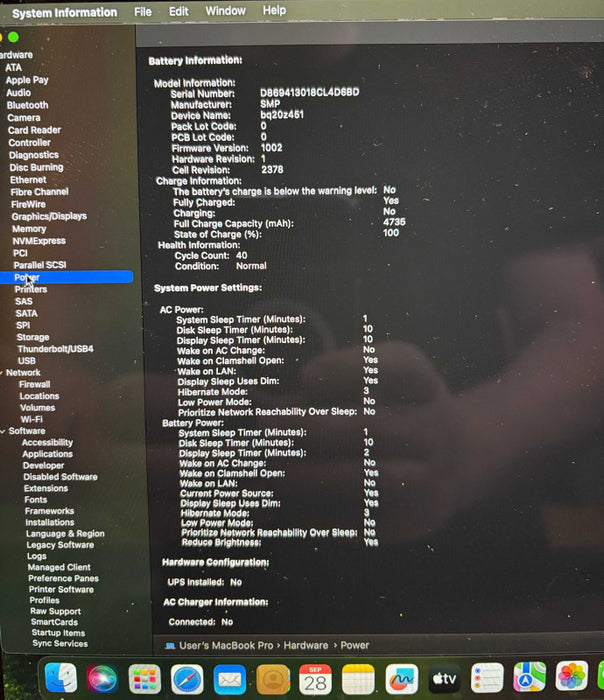Select Startup Items in the sidebar
The image size is (604, 700).
58,633
